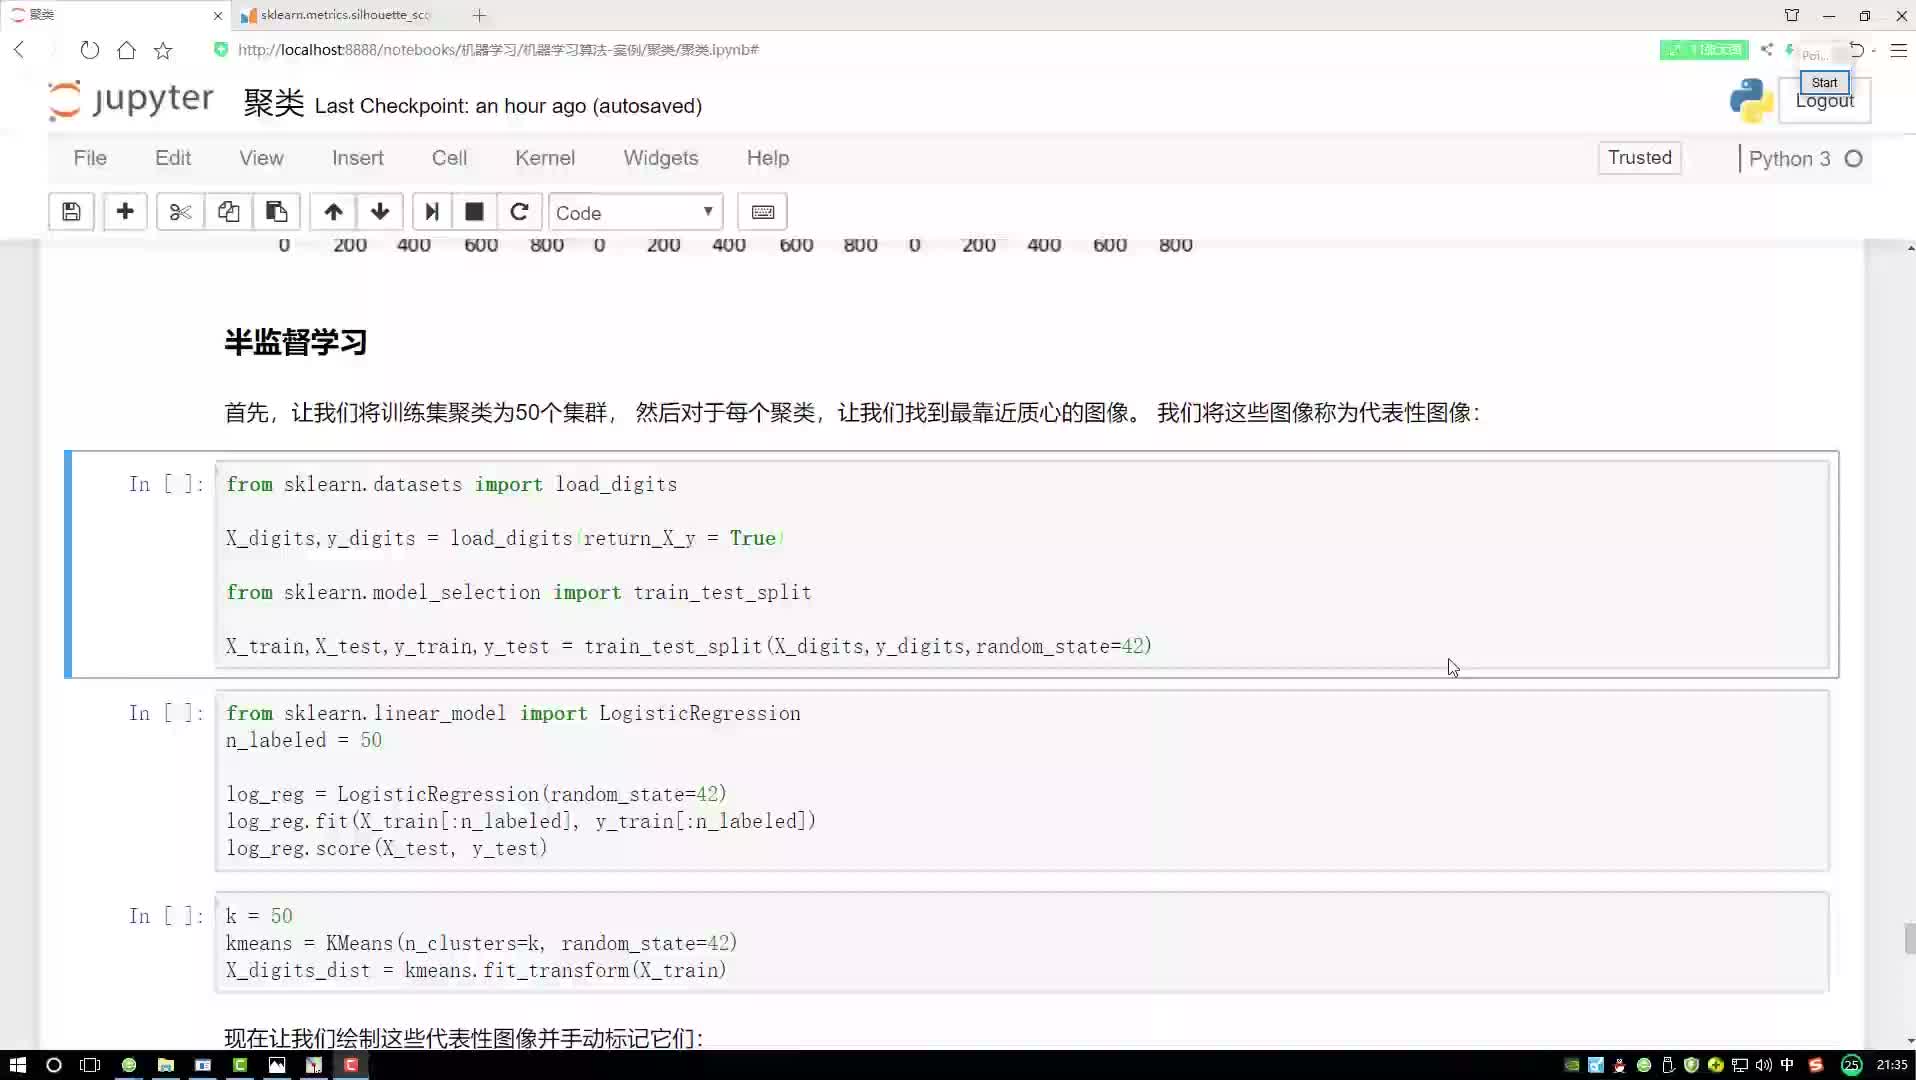
Task: Copy selected cells in the toolbar
Action: [228, 212]
